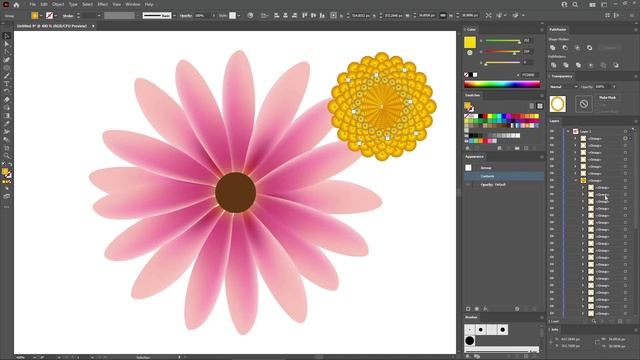Click the object thumbnail in Transparency panel

(x=558, y=104)
